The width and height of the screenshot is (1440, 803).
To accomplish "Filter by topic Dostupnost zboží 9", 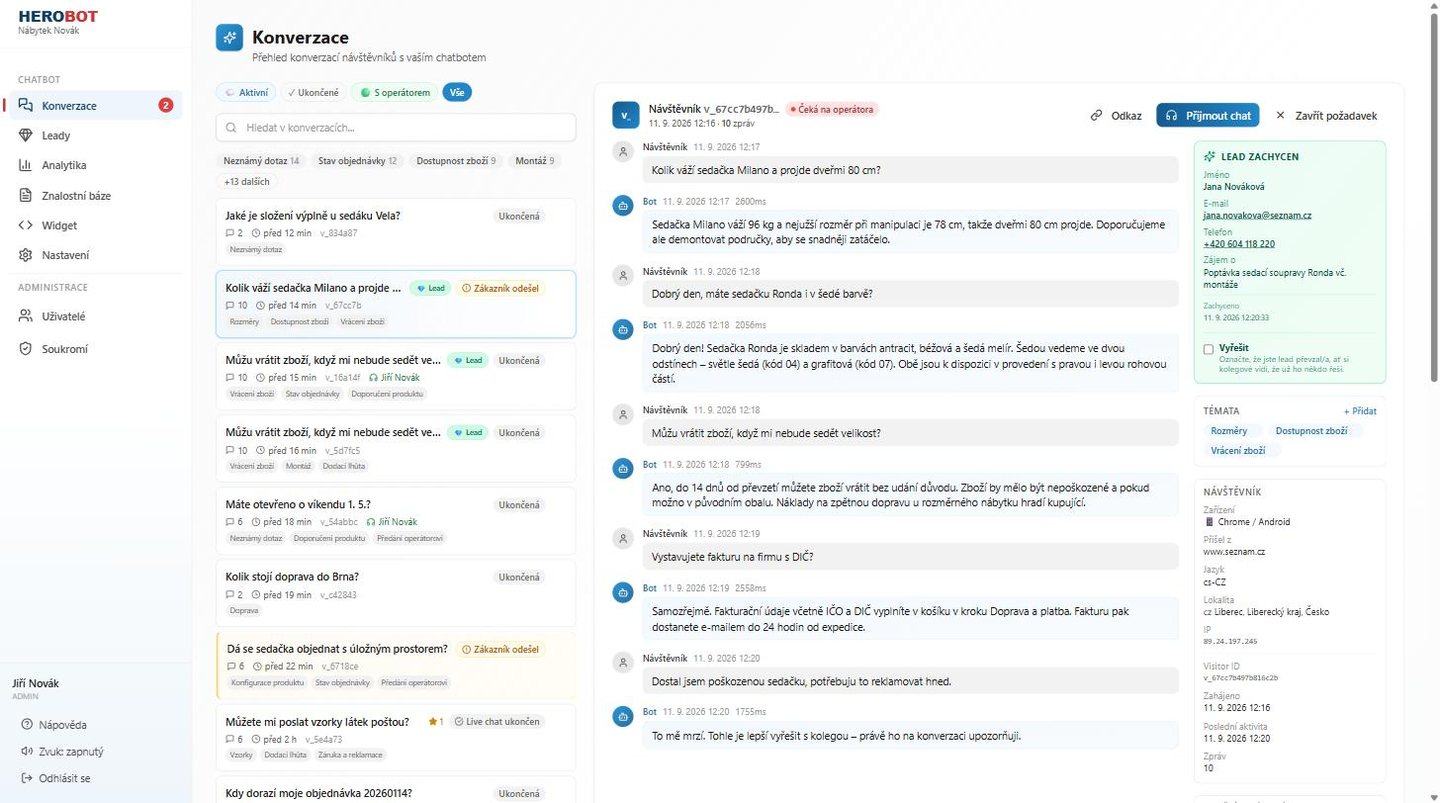I will pos(456,160).
